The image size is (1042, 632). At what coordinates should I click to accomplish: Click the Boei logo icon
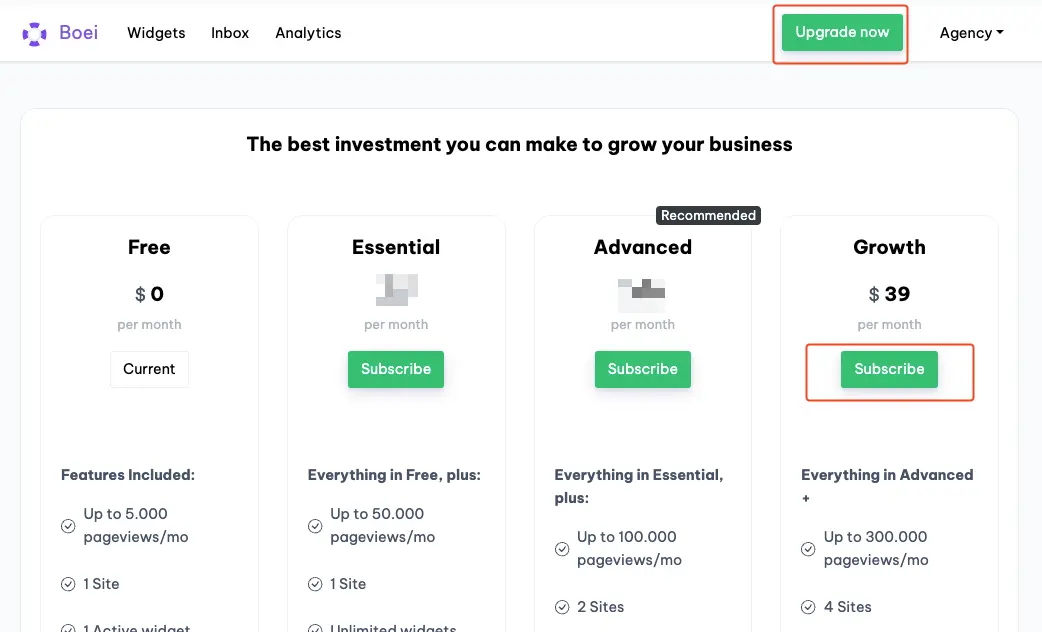(35, 33)
